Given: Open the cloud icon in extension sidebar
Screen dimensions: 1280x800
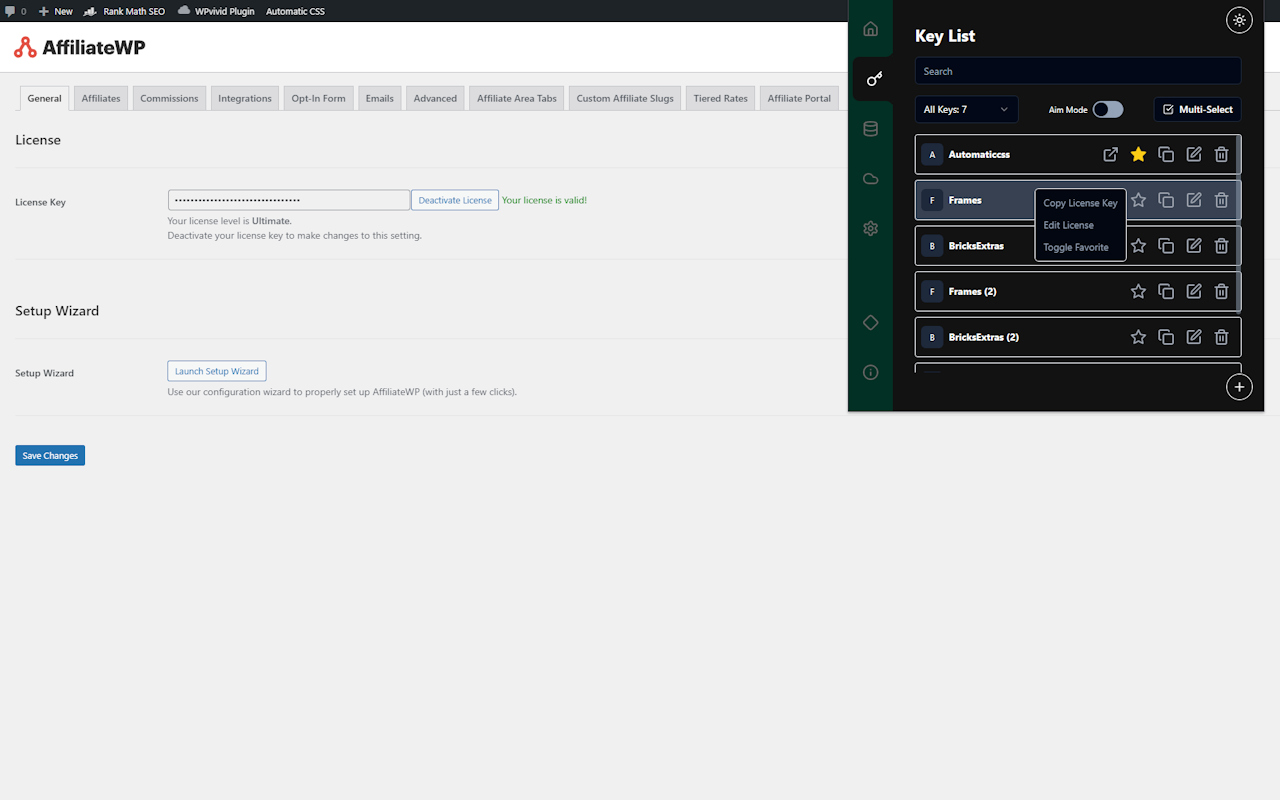Looking at the screenshot, I should [x=870, y=179].
